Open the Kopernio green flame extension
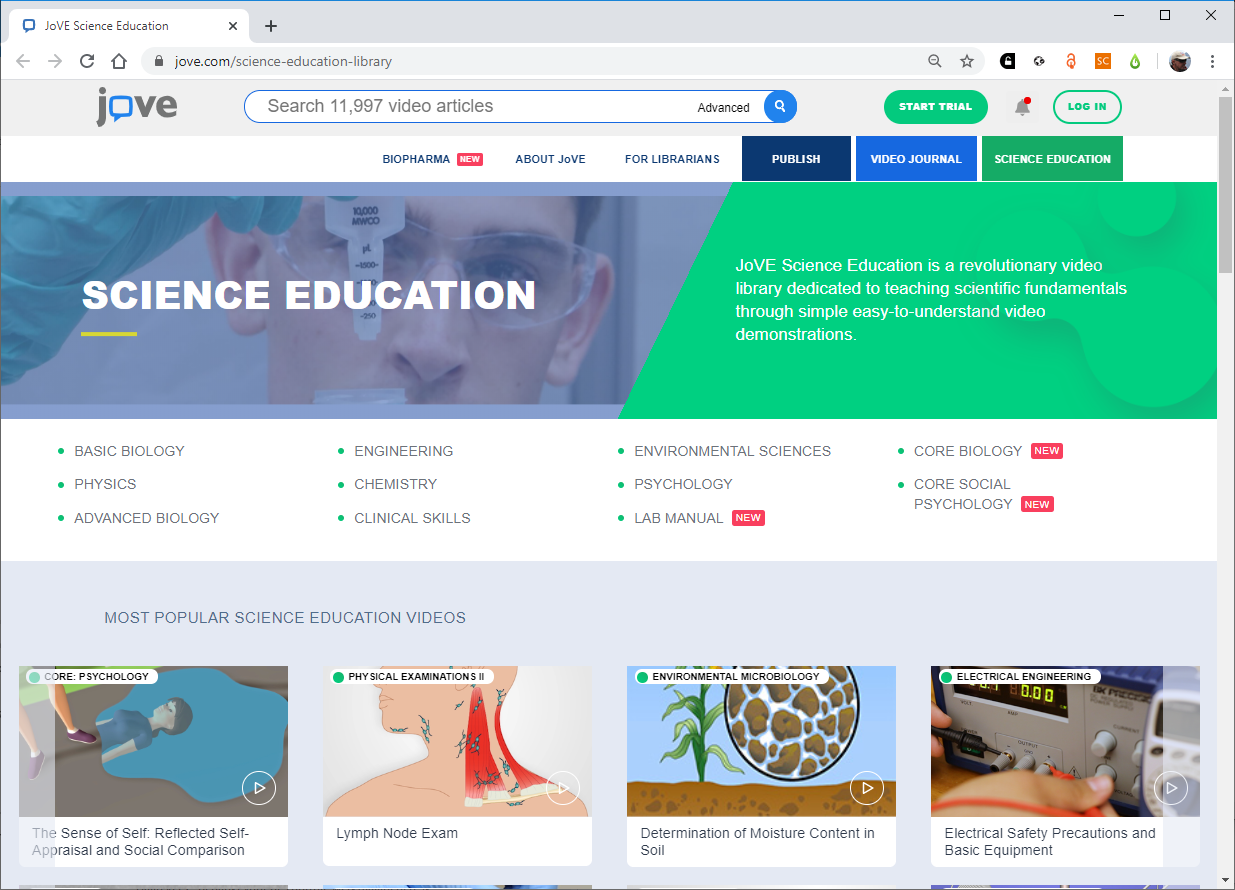 [x=1135, y=61]
